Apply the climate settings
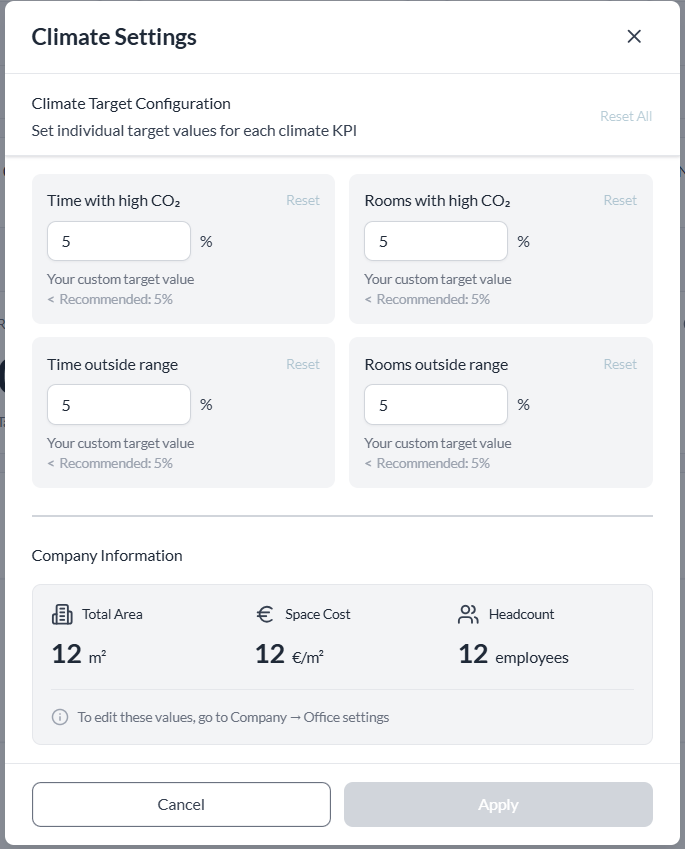Viewport: 685px width, 849px height. 498,804
